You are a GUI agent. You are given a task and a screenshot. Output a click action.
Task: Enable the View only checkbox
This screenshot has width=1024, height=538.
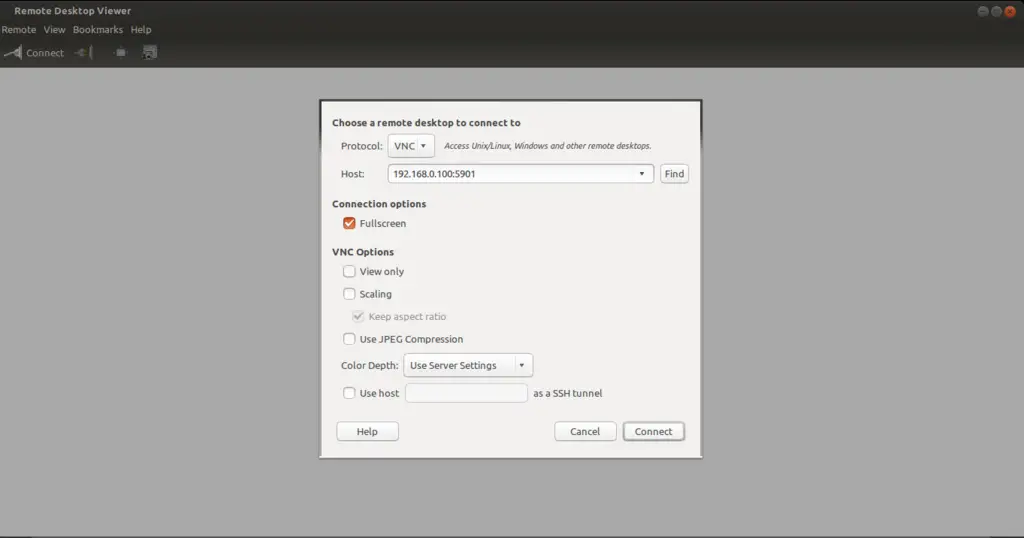point(349,271)
